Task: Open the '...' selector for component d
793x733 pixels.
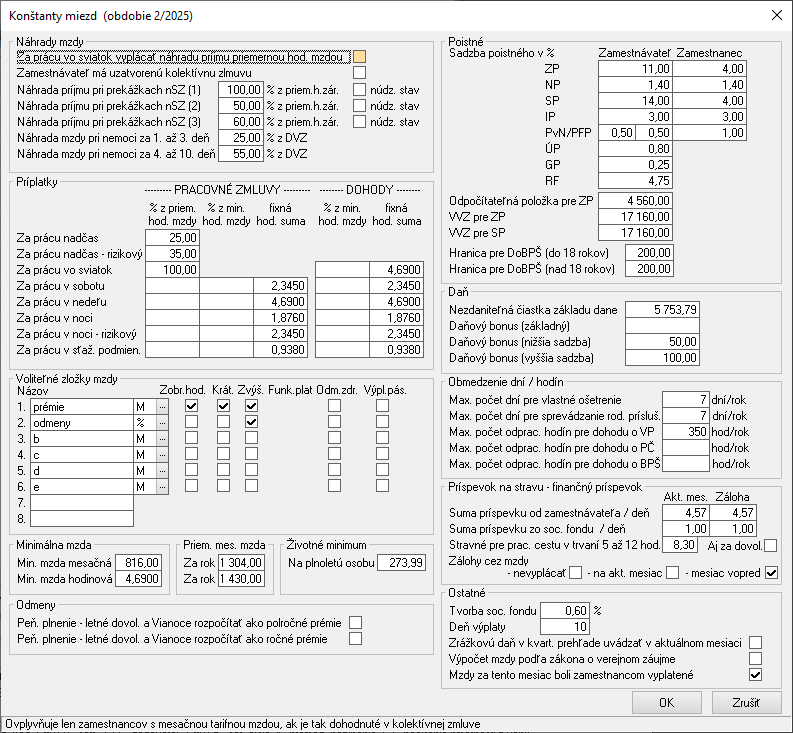Action: (x=162, y=471)
